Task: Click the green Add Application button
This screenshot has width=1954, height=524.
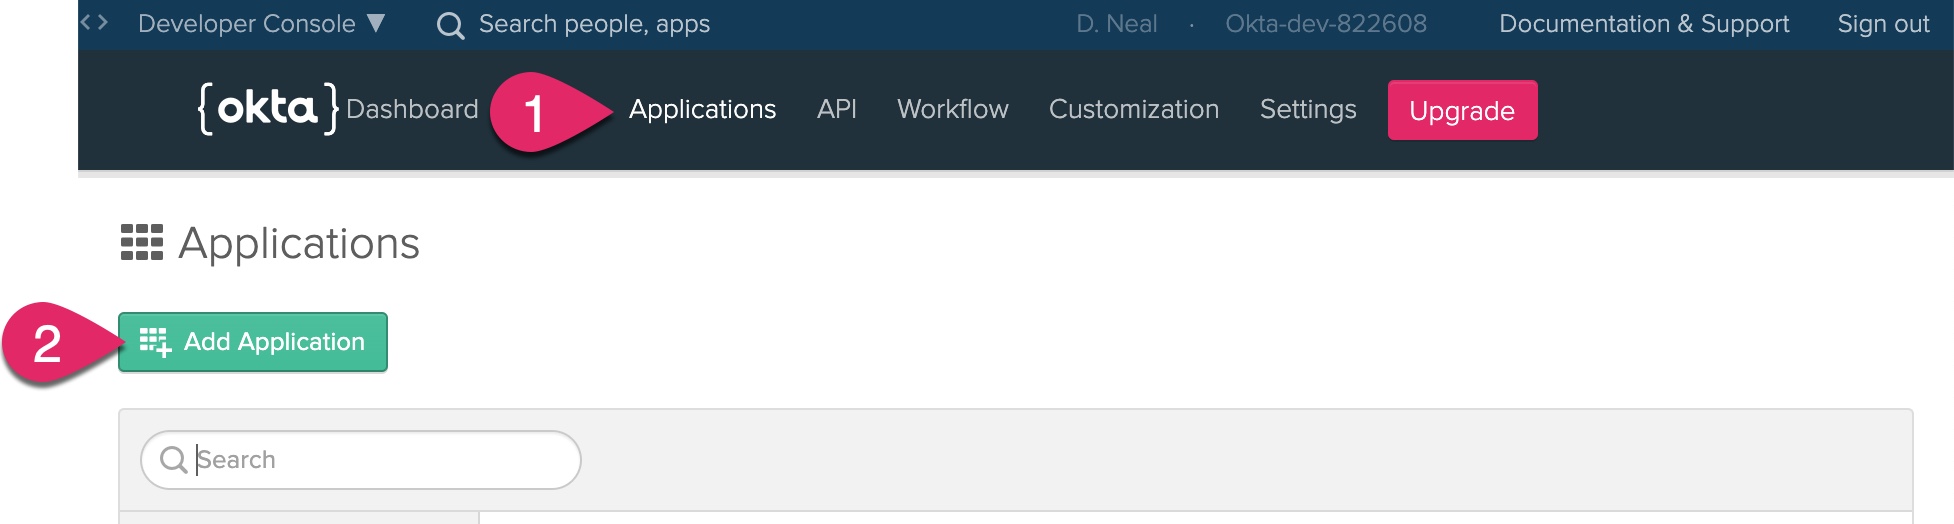Action: click(253, 342)
